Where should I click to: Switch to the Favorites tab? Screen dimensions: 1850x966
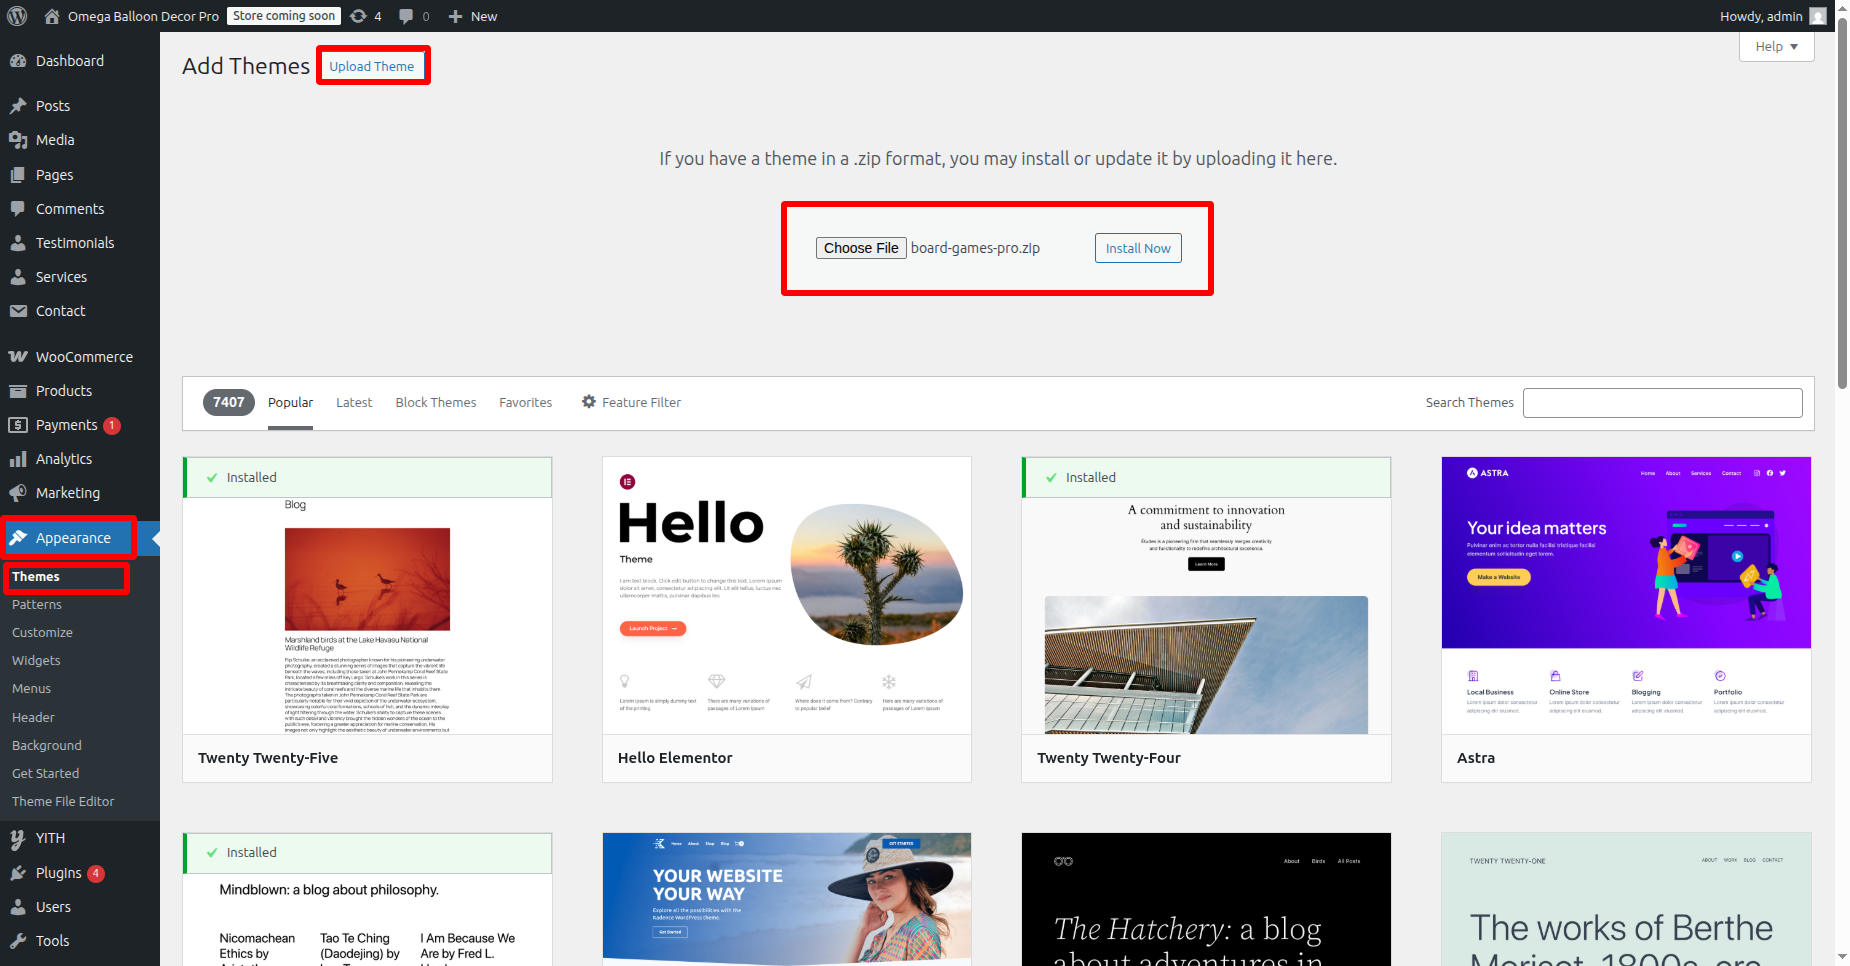click(x=526, y=402)
